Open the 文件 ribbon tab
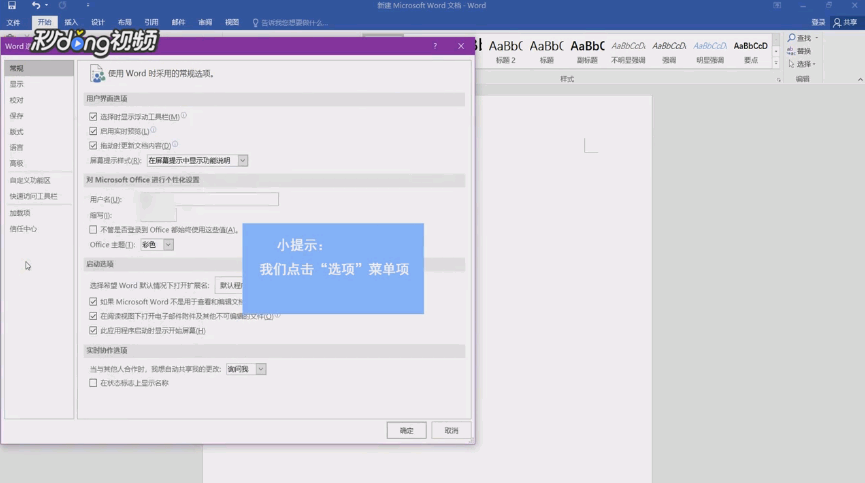The width and height of the screenshot is (865, 483). tap(13, 23)
